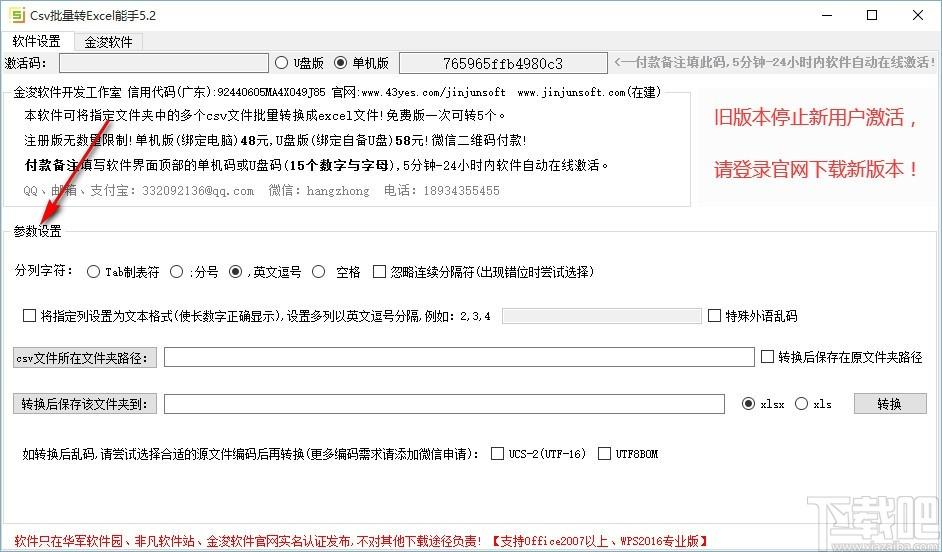The width and height of the screenshot is (942, 552).
Task: Click the 332092136@qq.com contact text
Action: (x=198, y=191)
